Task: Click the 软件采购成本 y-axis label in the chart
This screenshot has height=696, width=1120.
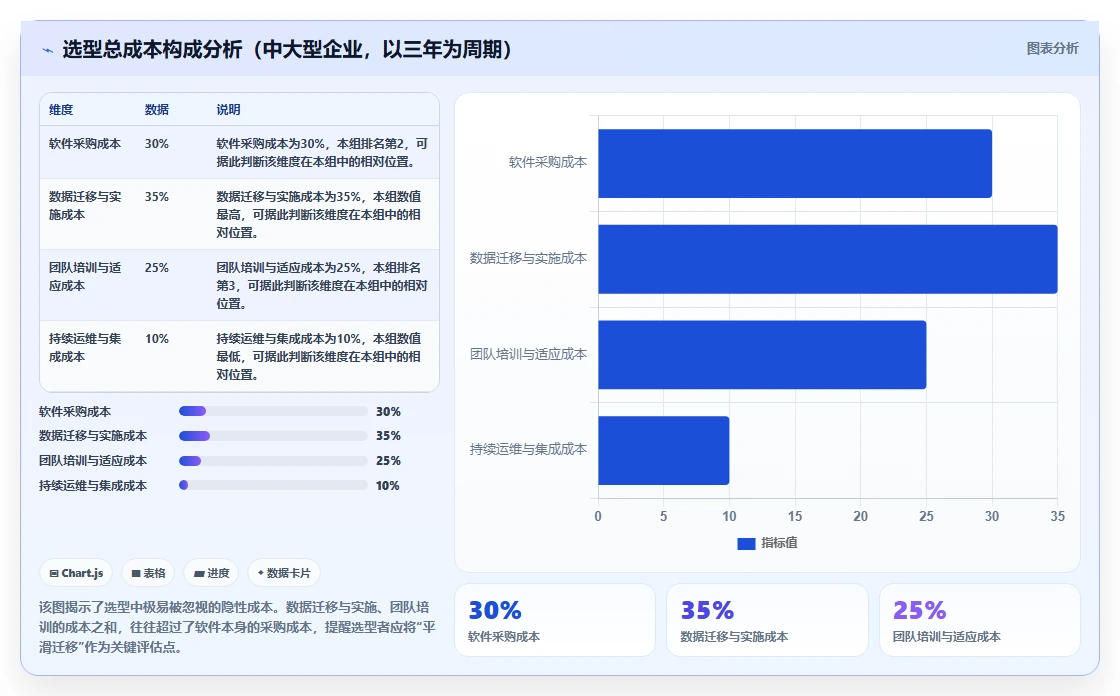Action: coord(548,163)
